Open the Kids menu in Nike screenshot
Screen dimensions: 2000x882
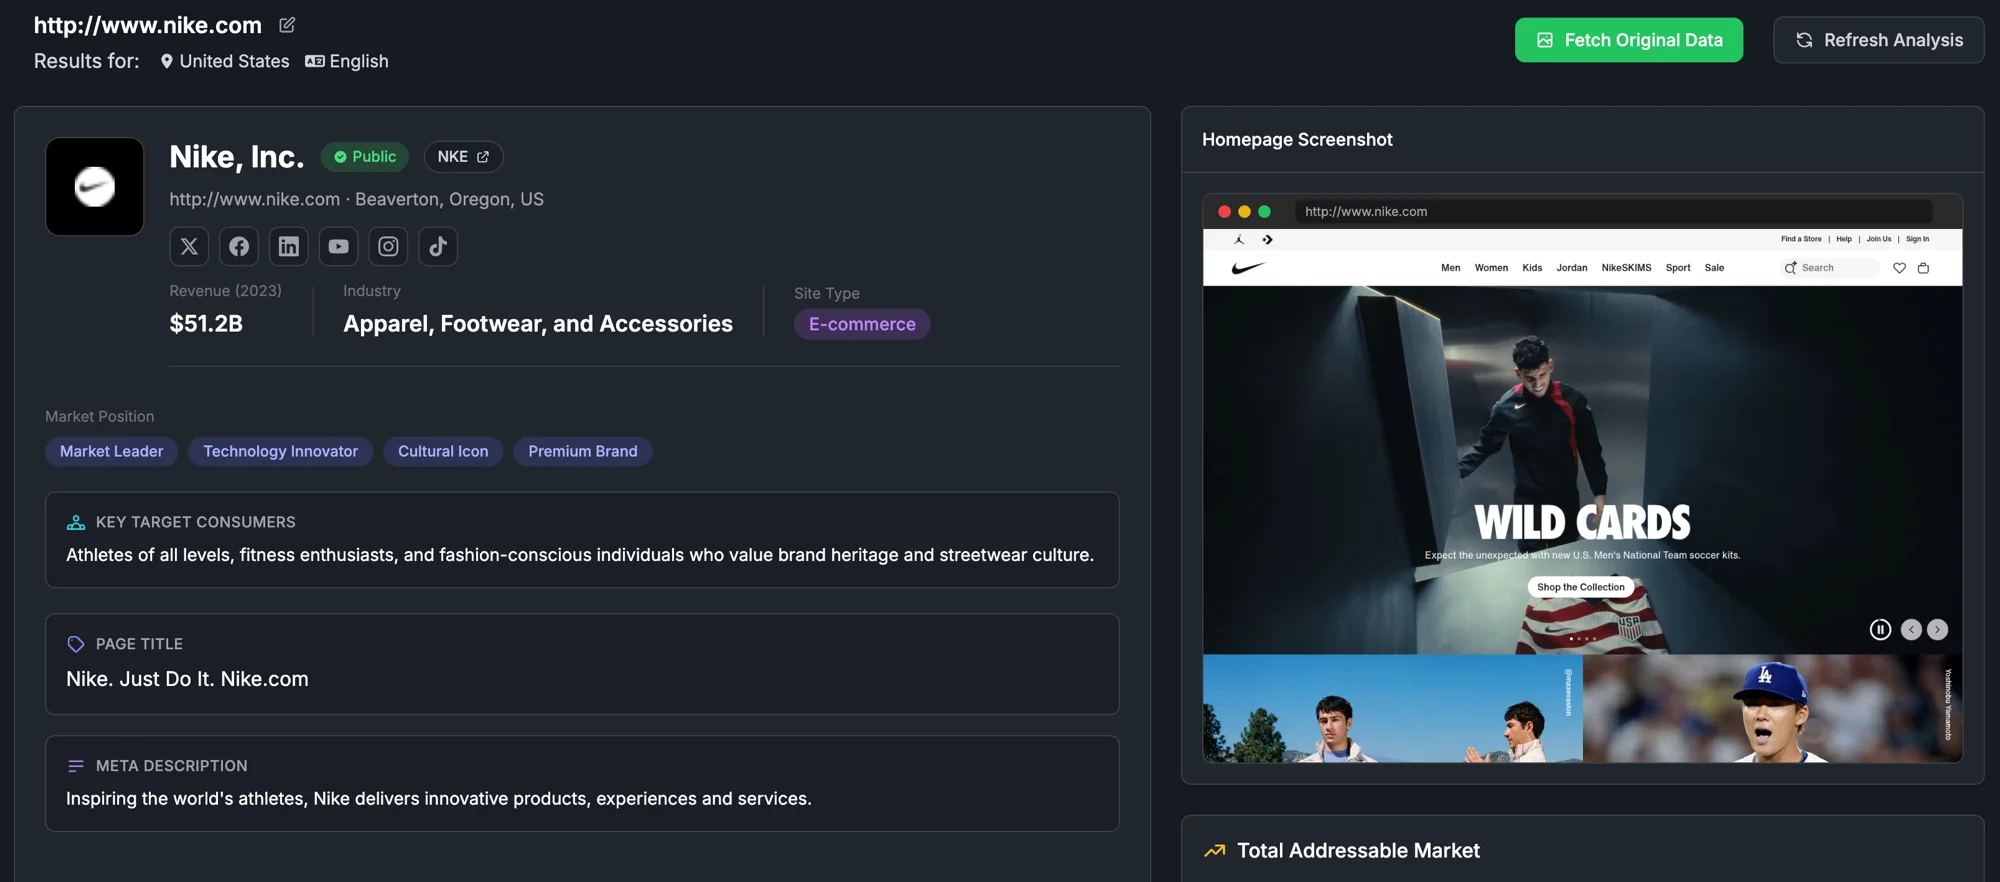[1532, 268]
